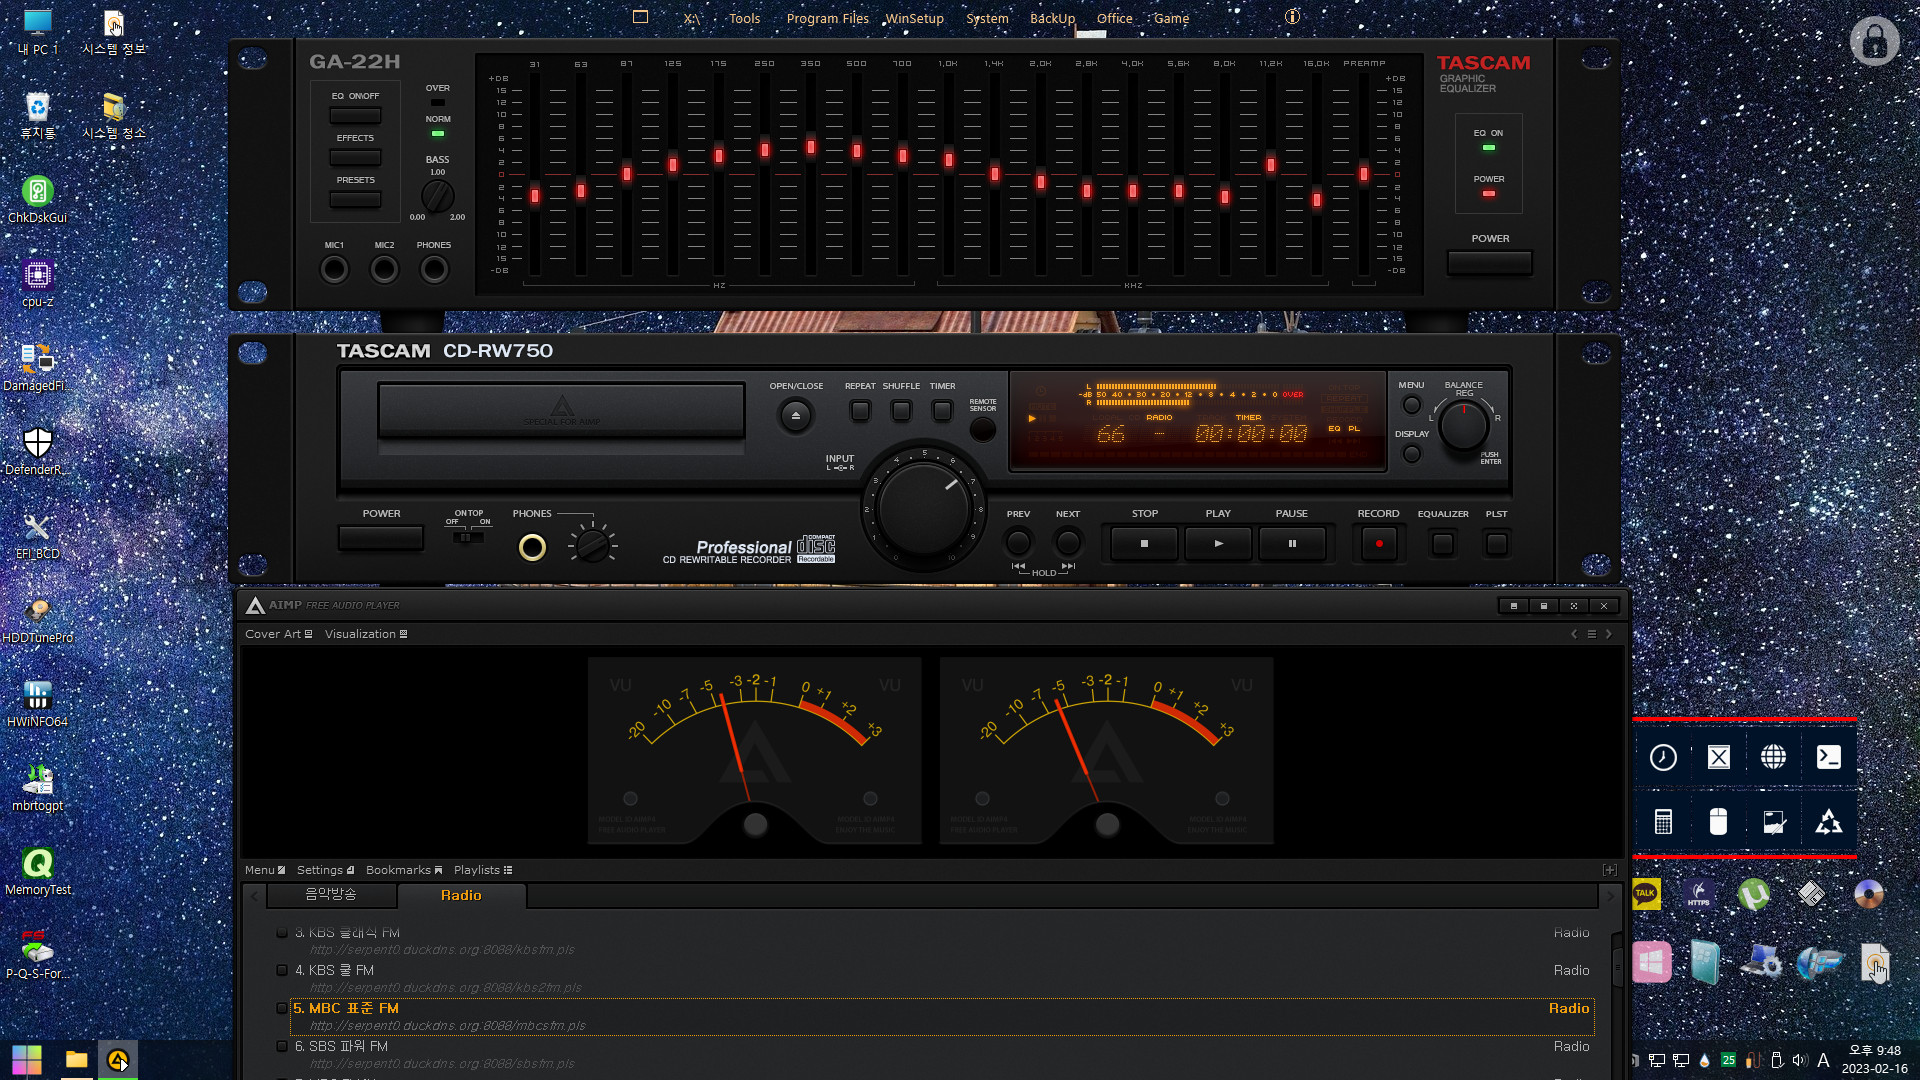Viewport: 1920px width, 1080px height.
Task: Open the Cover Art dropdown
Action: [279, 634]
